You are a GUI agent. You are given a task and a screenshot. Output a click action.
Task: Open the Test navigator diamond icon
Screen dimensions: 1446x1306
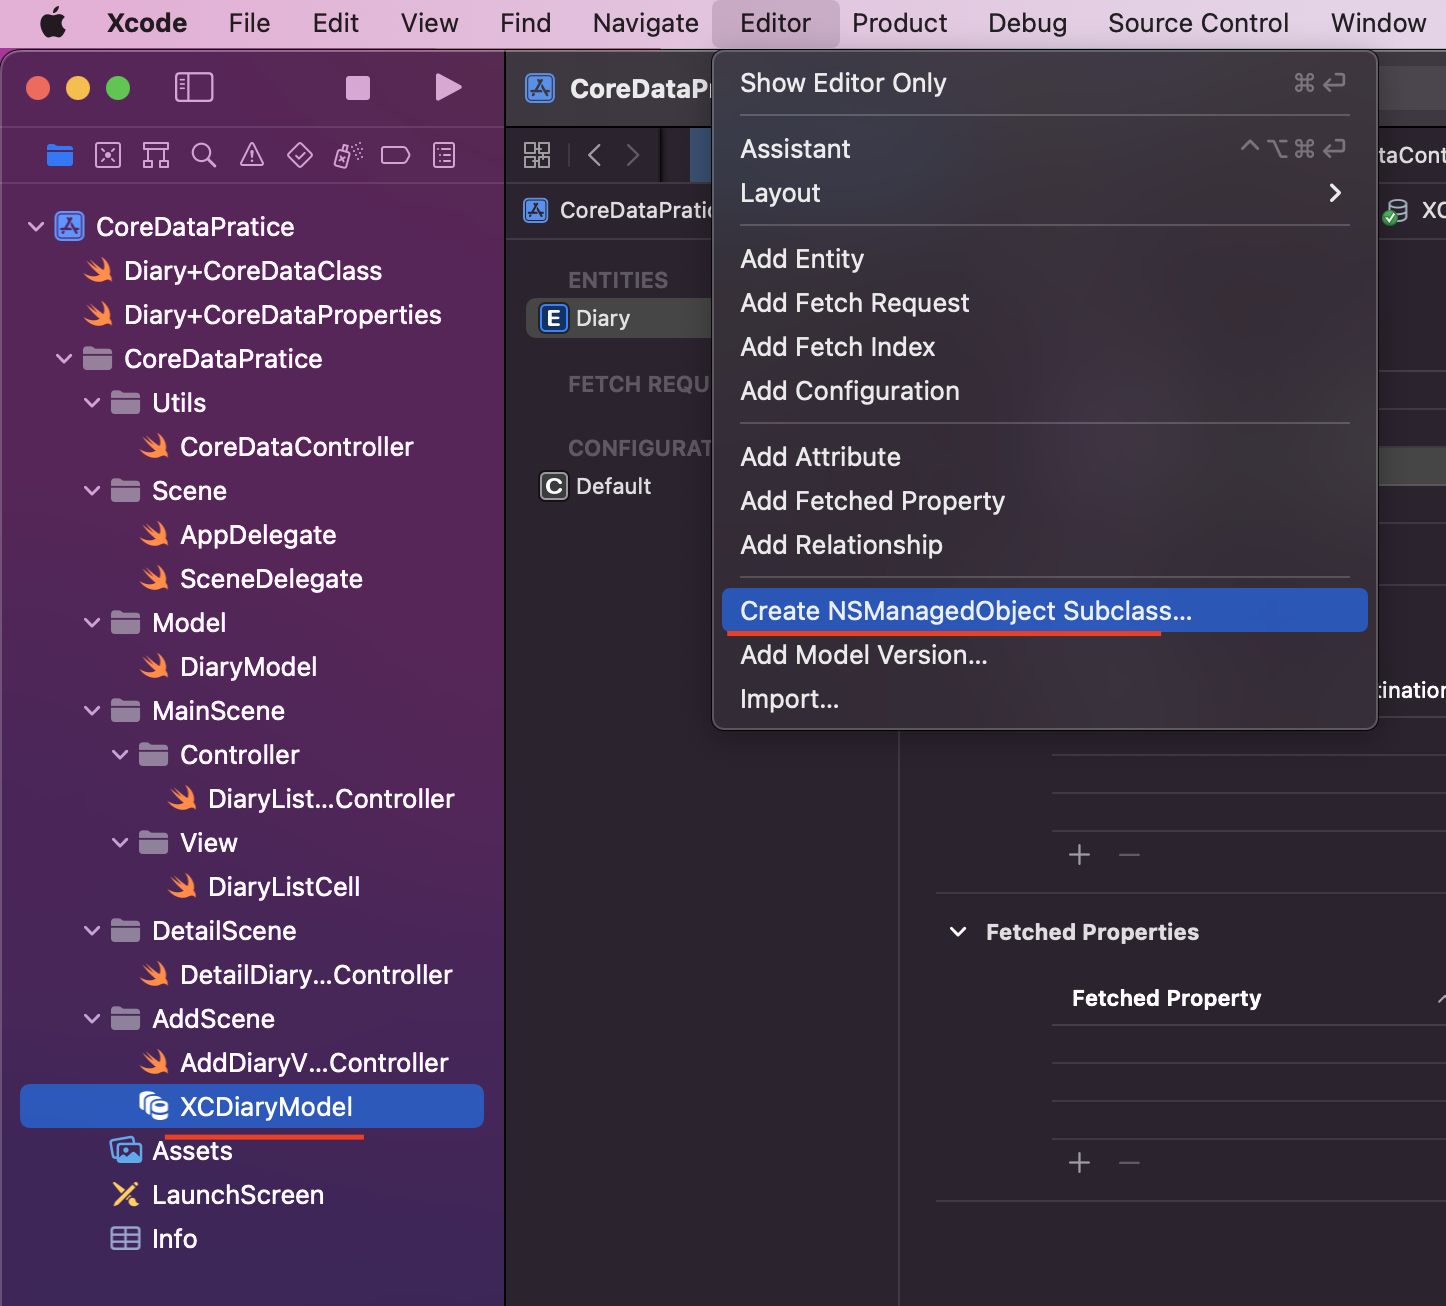tap(300, 155)
